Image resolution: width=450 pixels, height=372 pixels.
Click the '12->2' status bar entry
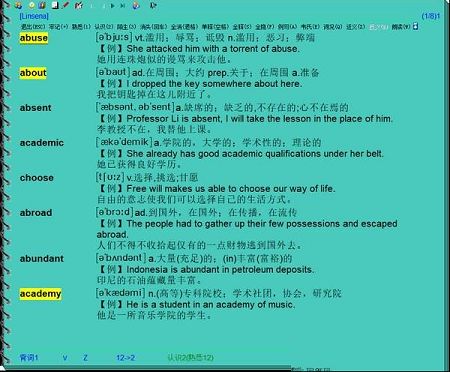(x=126, y=358)
